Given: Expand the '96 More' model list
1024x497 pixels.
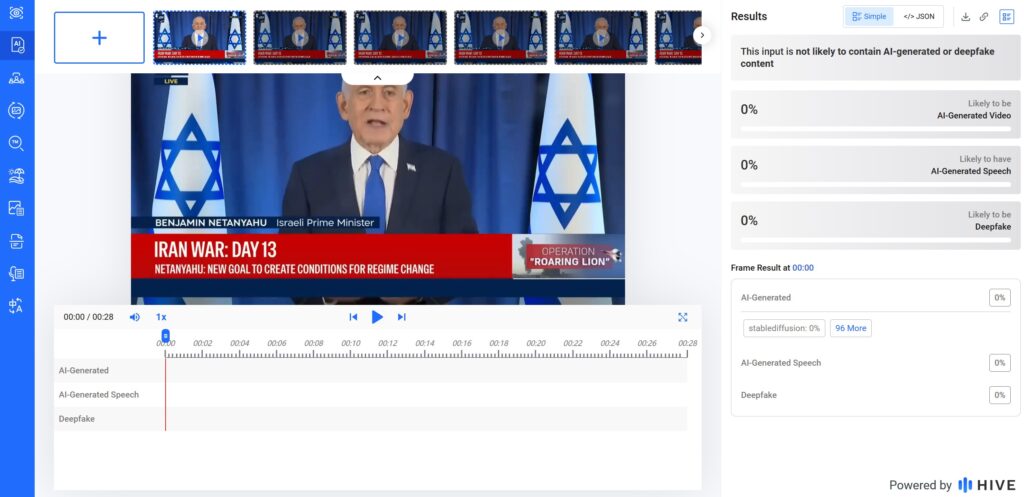Looking at the screenshot, I should coord(850,328).
